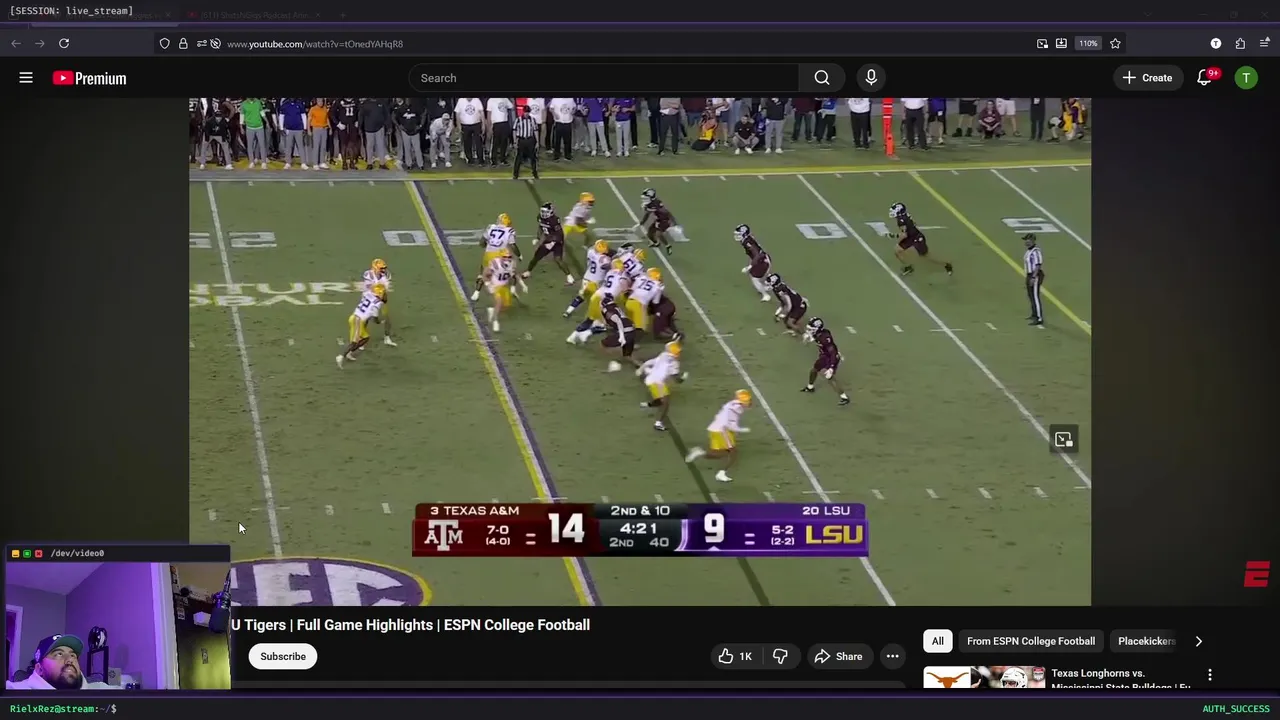Open the tracking protection shield icon
Screen dimensions: 1280x720
[164, 44]
